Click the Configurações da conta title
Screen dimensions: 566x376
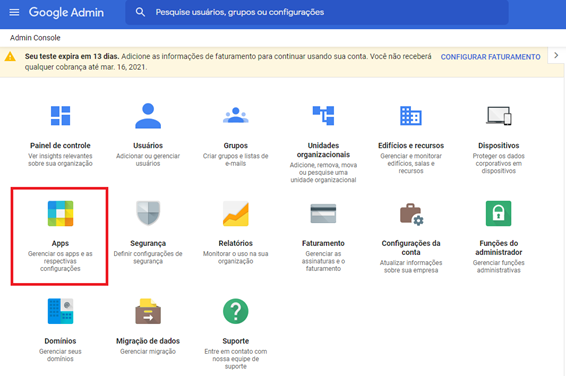tap(411, 248)
